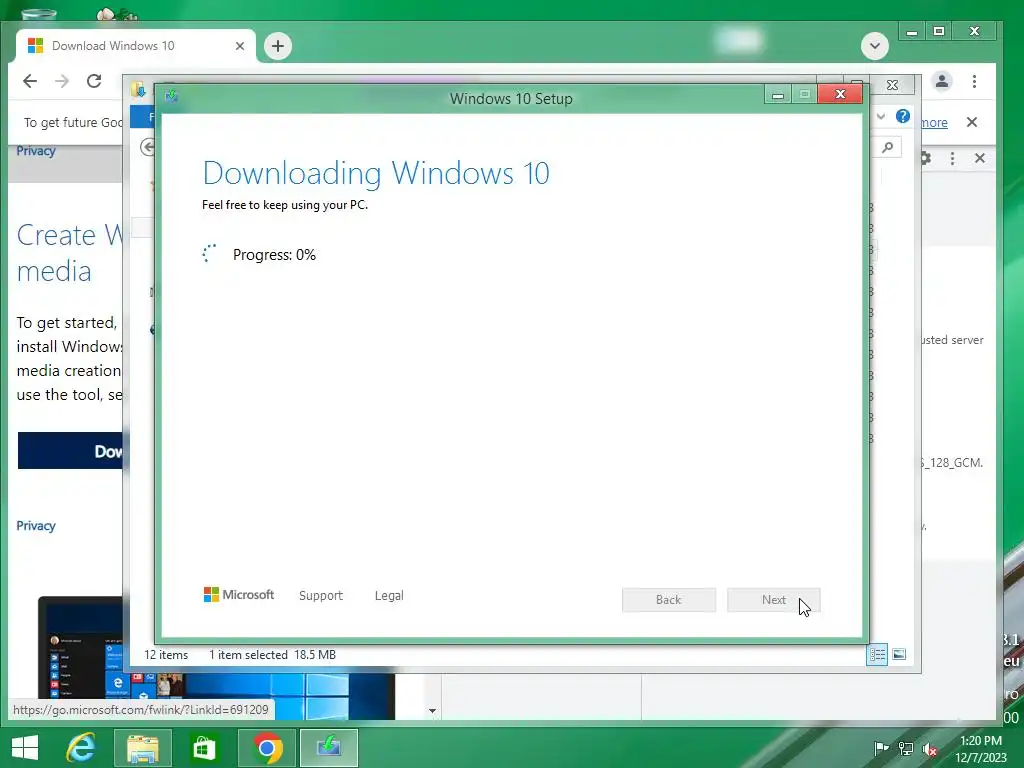Click the Windows 10 laptop image
The height and width of the screenshot is (768, 1024).
pos(216,657)
